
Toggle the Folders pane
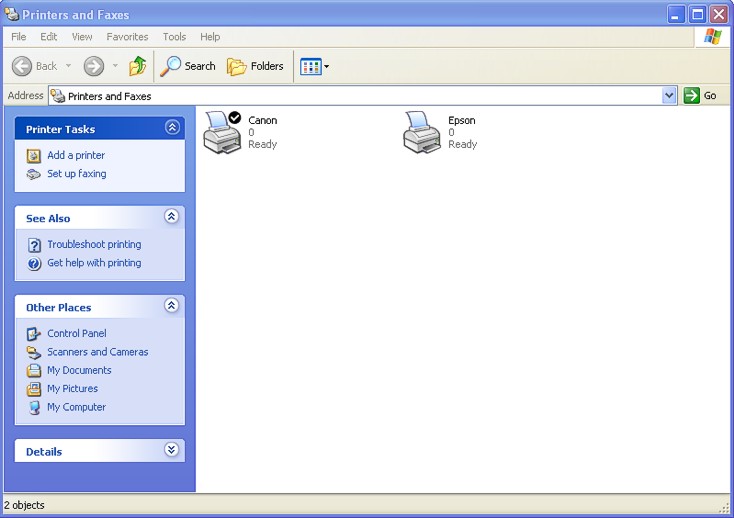255,66
